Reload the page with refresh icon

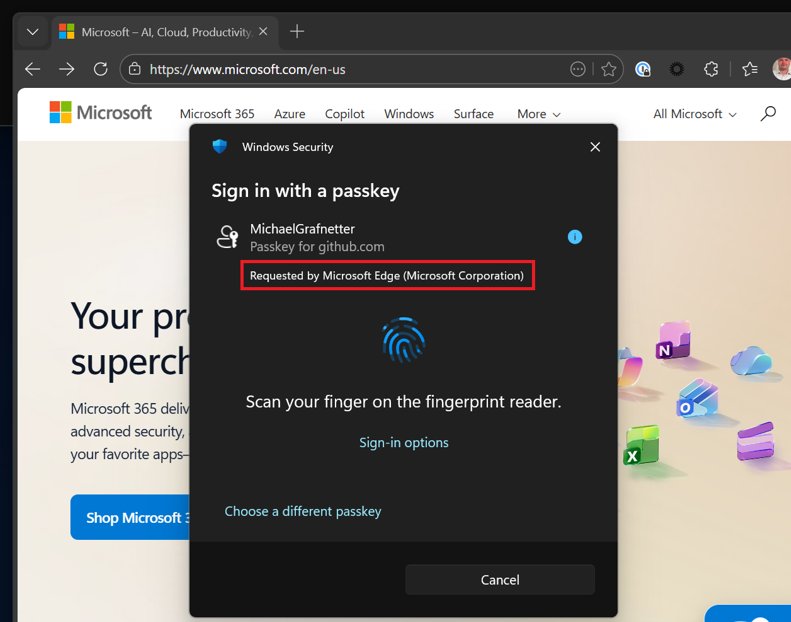[x=100, y=69]
